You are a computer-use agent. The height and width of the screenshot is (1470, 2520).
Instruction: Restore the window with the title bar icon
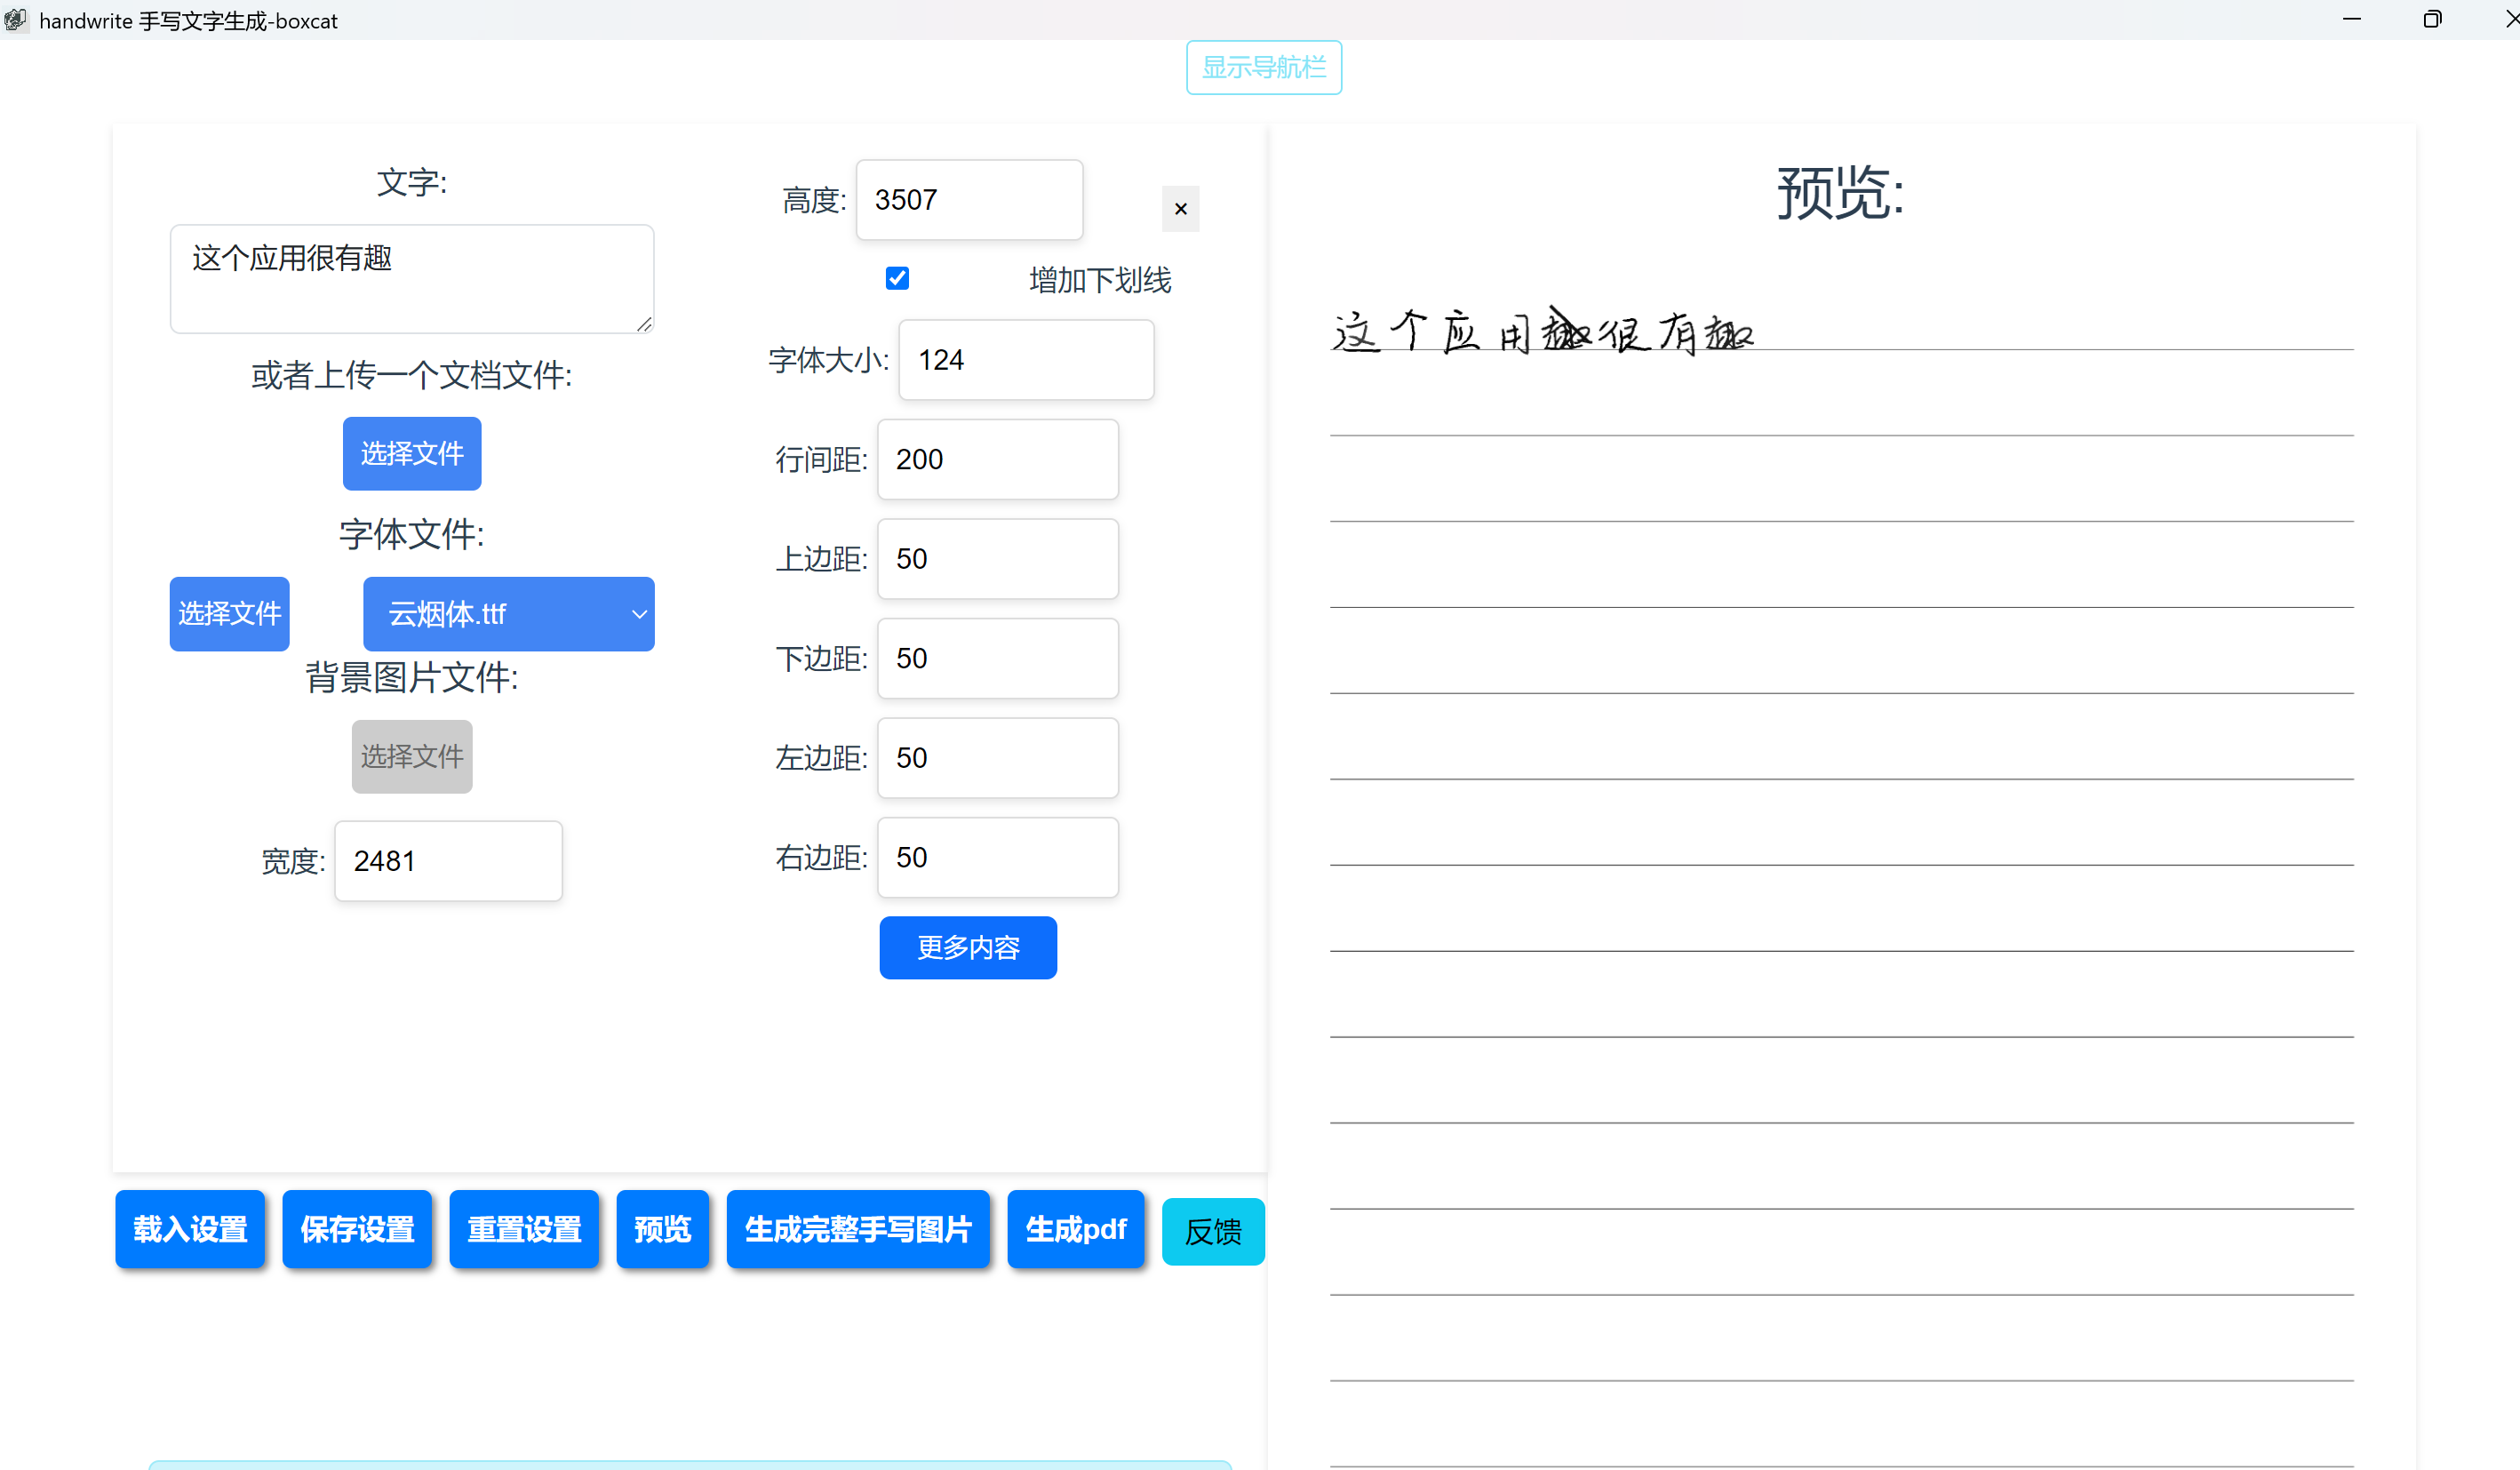click(x=2432, y=19)
